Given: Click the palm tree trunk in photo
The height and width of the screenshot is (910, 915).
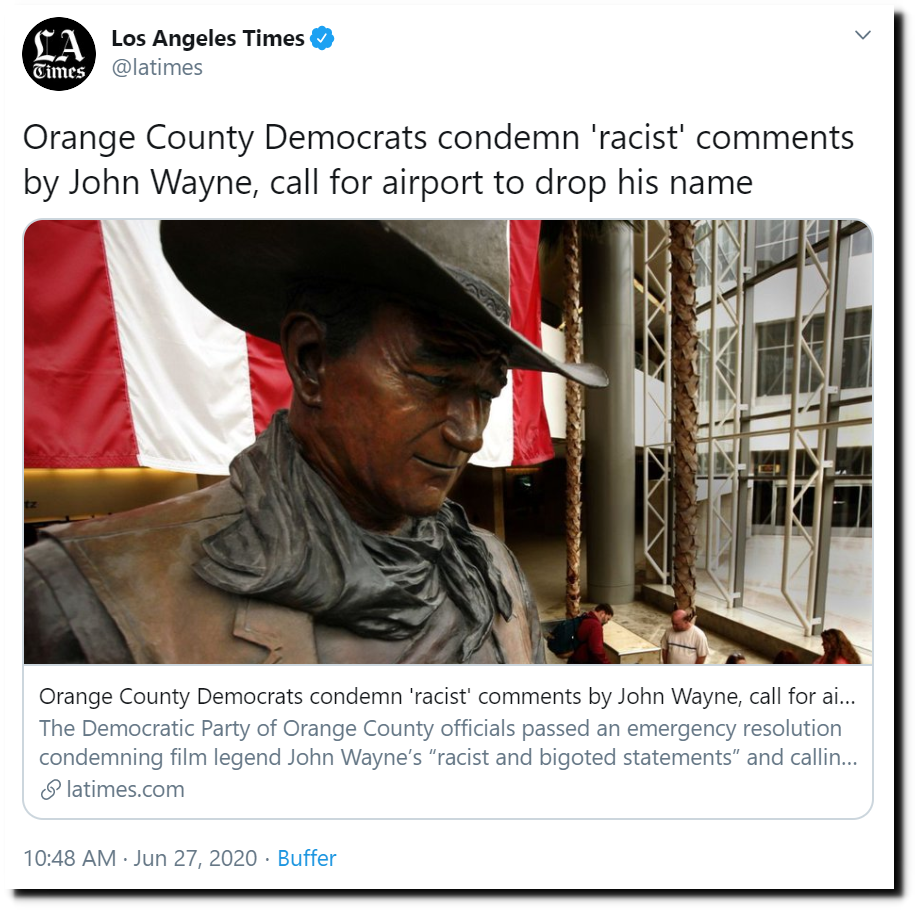Looking at the screenshot, I should click(x=684, y=409).
